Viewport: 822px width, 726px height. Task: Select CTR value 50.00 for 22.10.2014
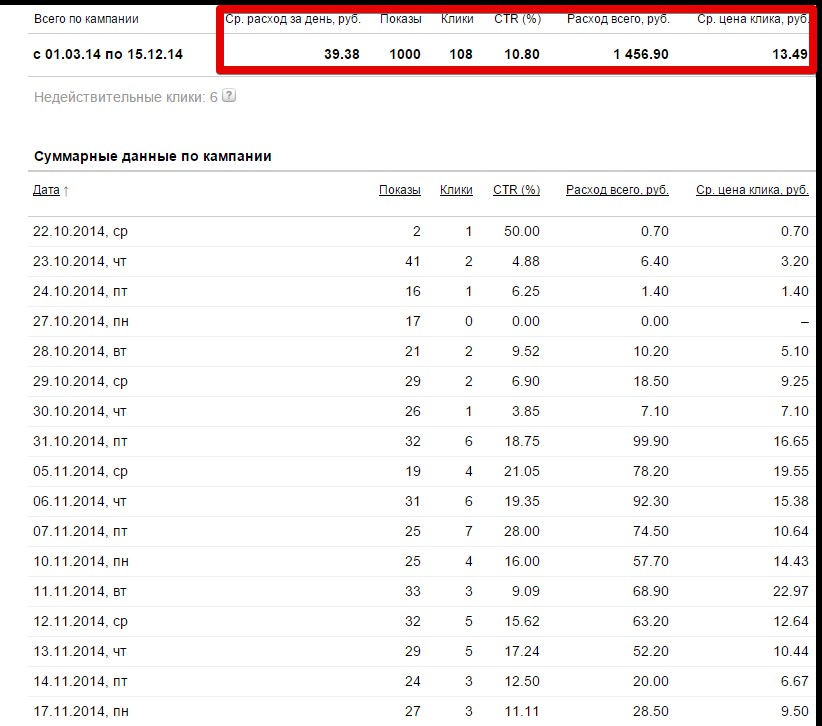pos(522,231)
